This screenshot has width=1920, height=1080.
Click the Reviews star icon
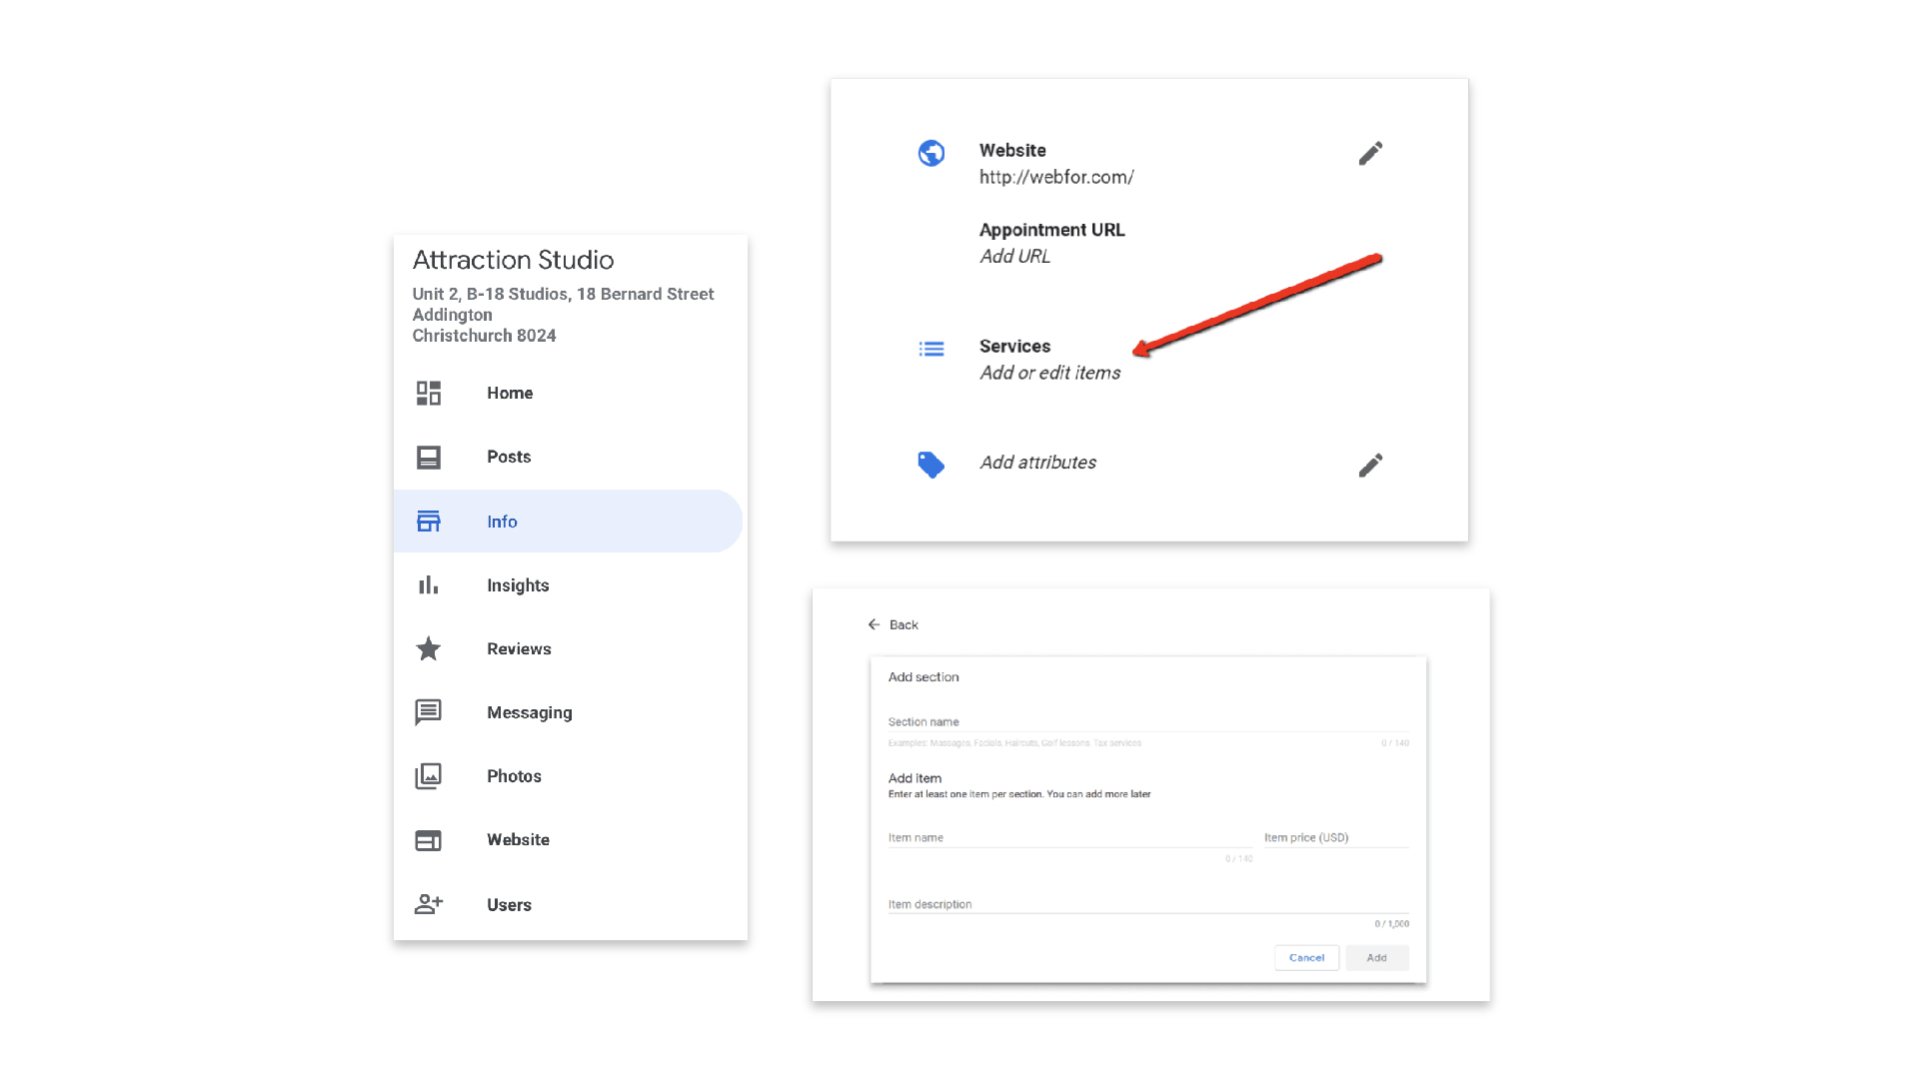pyautogui.click(x=428, y=649)
